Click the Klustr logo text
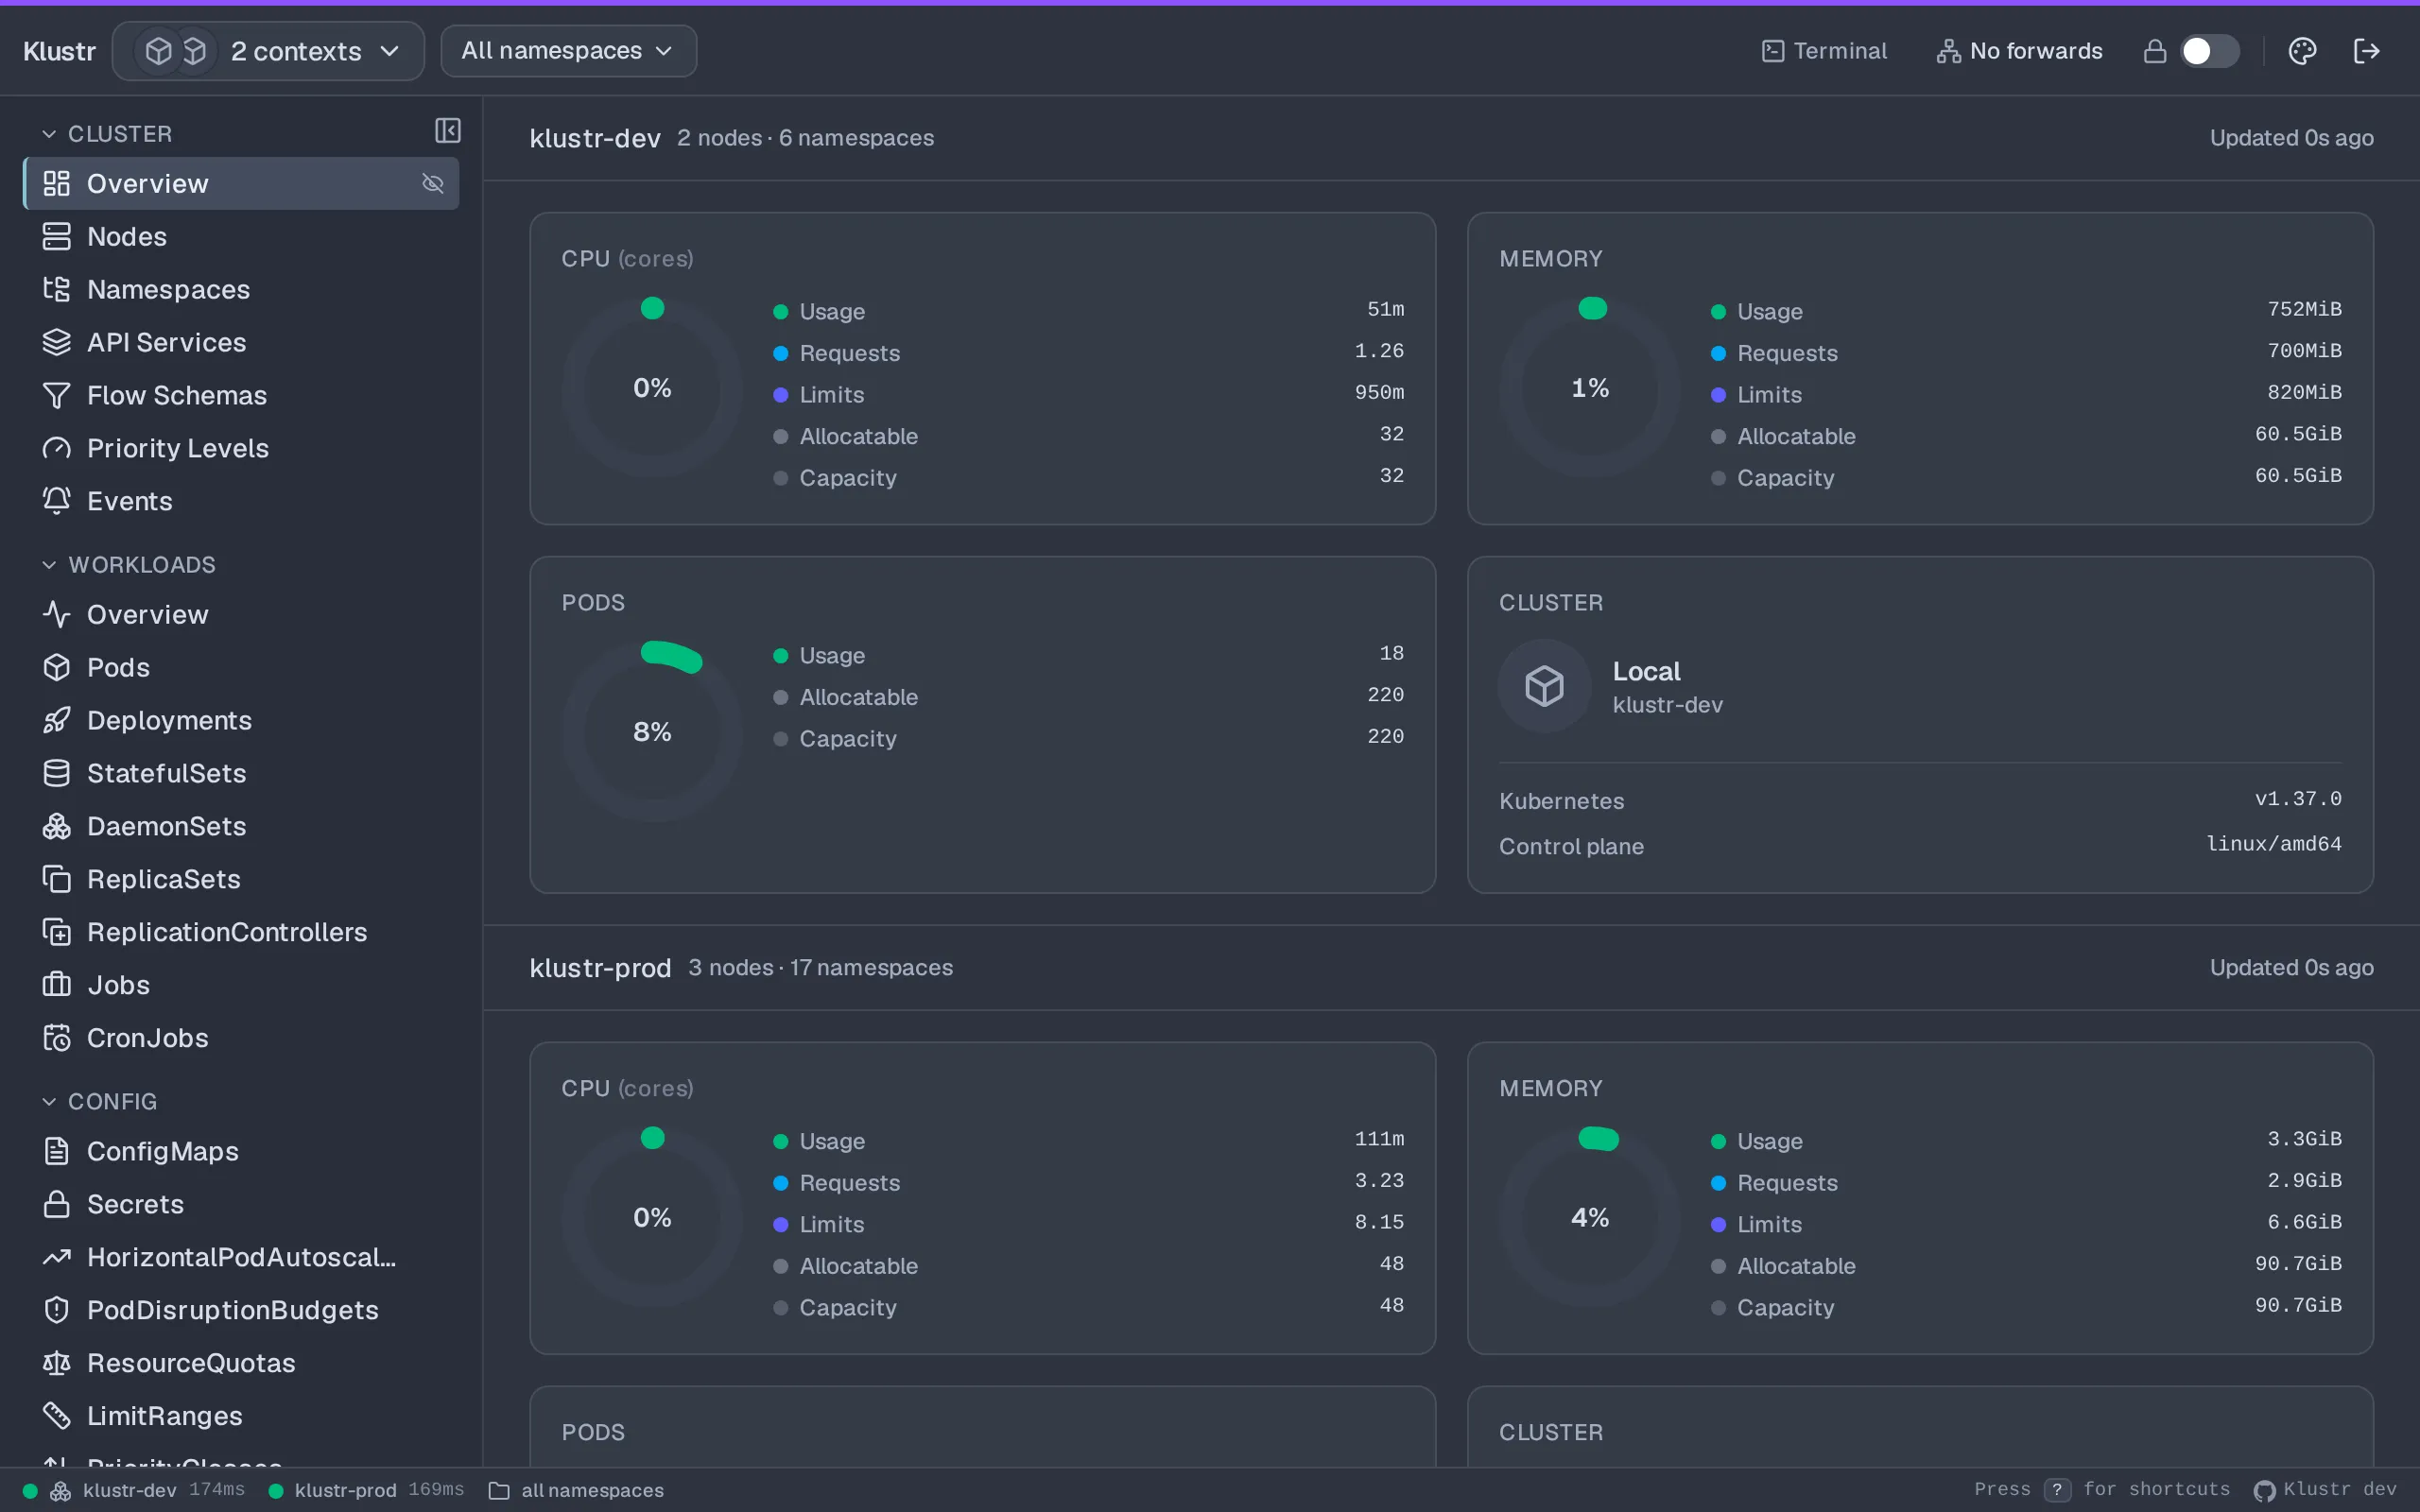This screenshot has width=2420, height=1512. pyautogui.click(x=59, y=51)
